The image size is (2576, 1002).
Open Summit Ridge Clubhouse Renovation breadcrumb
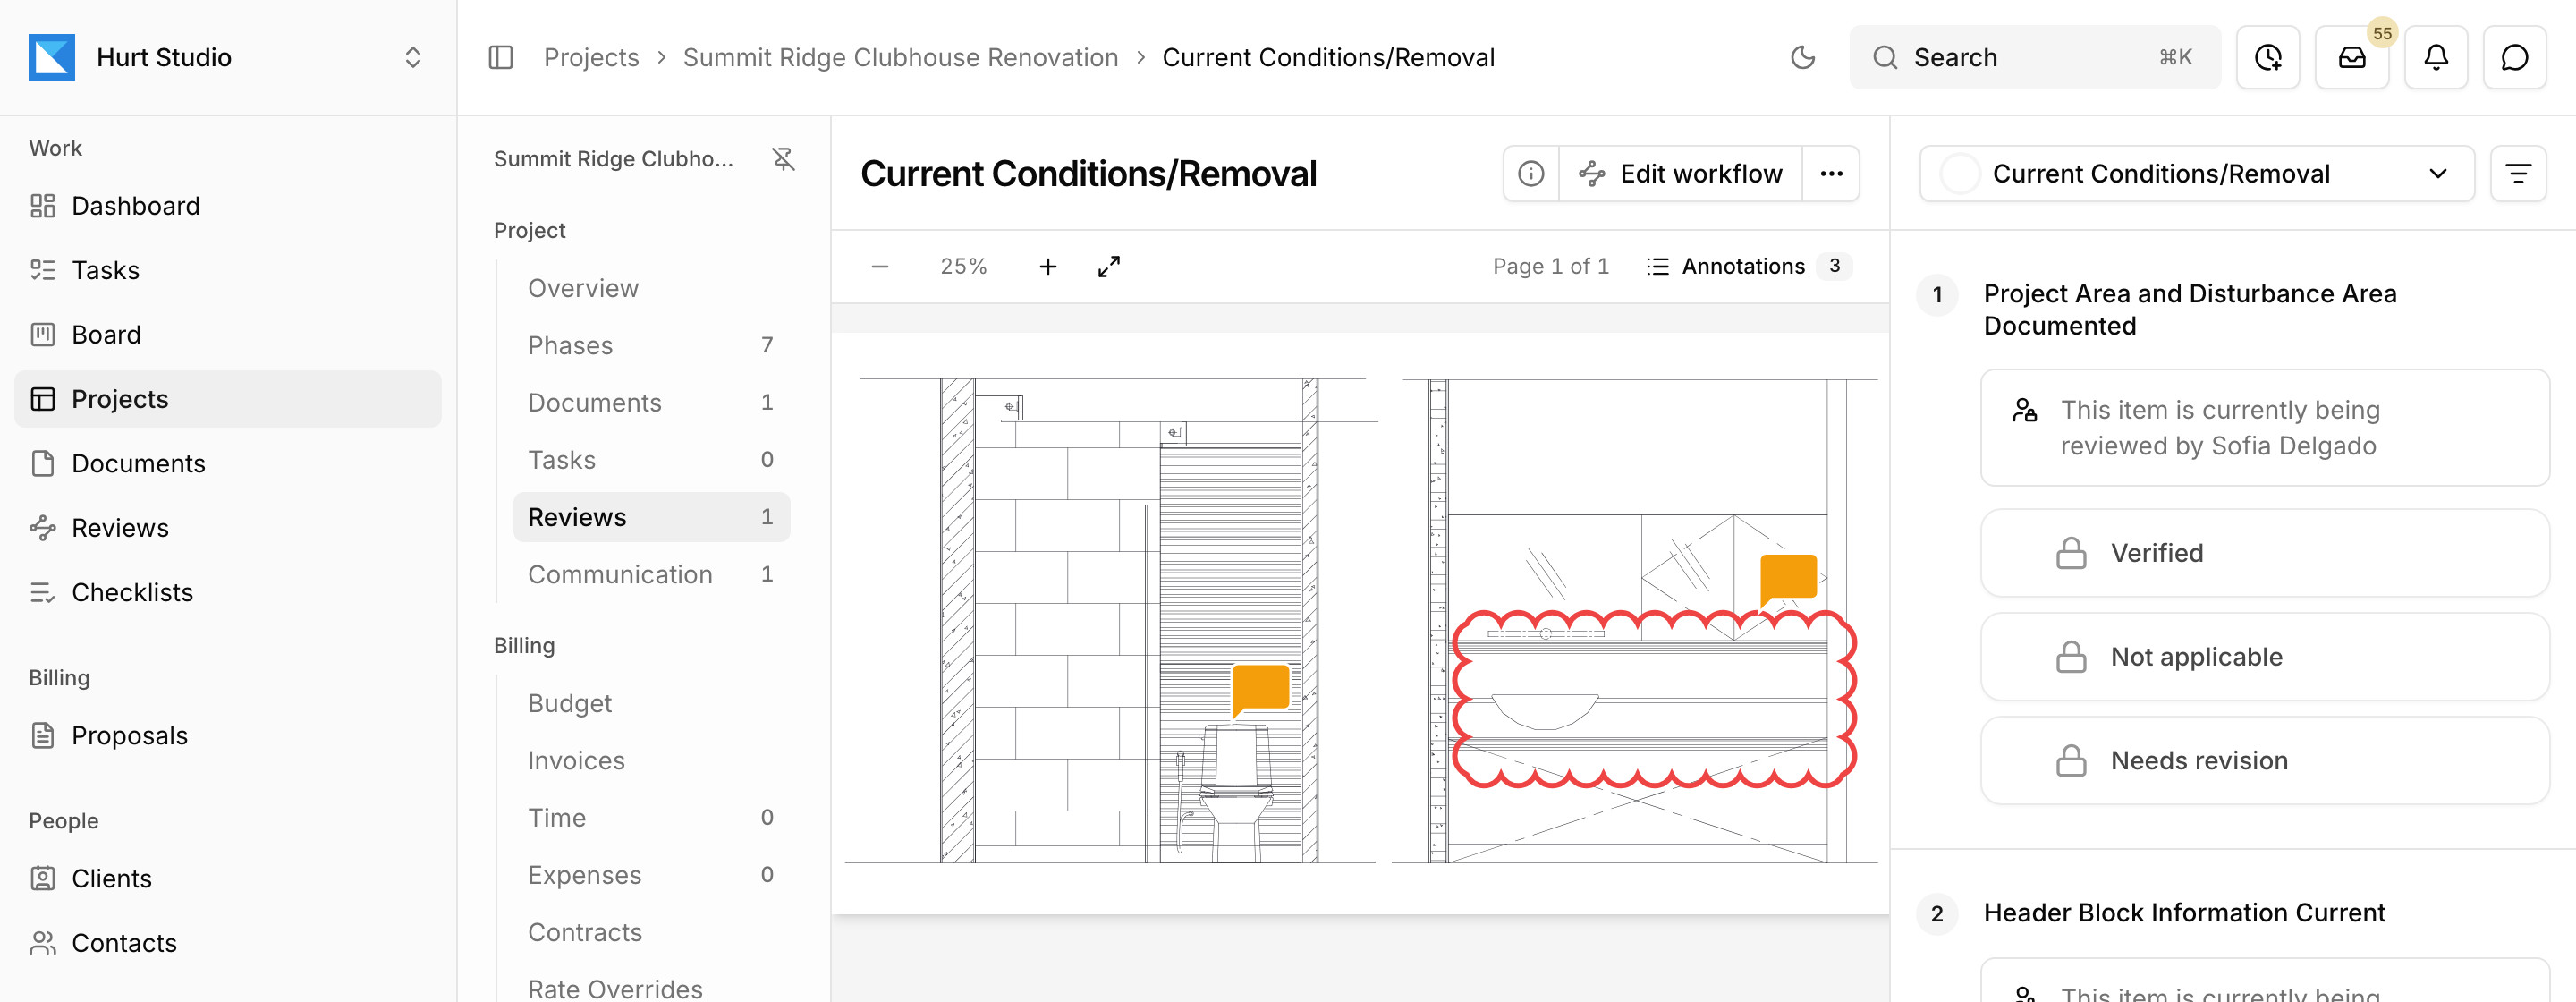click(900, 57)
